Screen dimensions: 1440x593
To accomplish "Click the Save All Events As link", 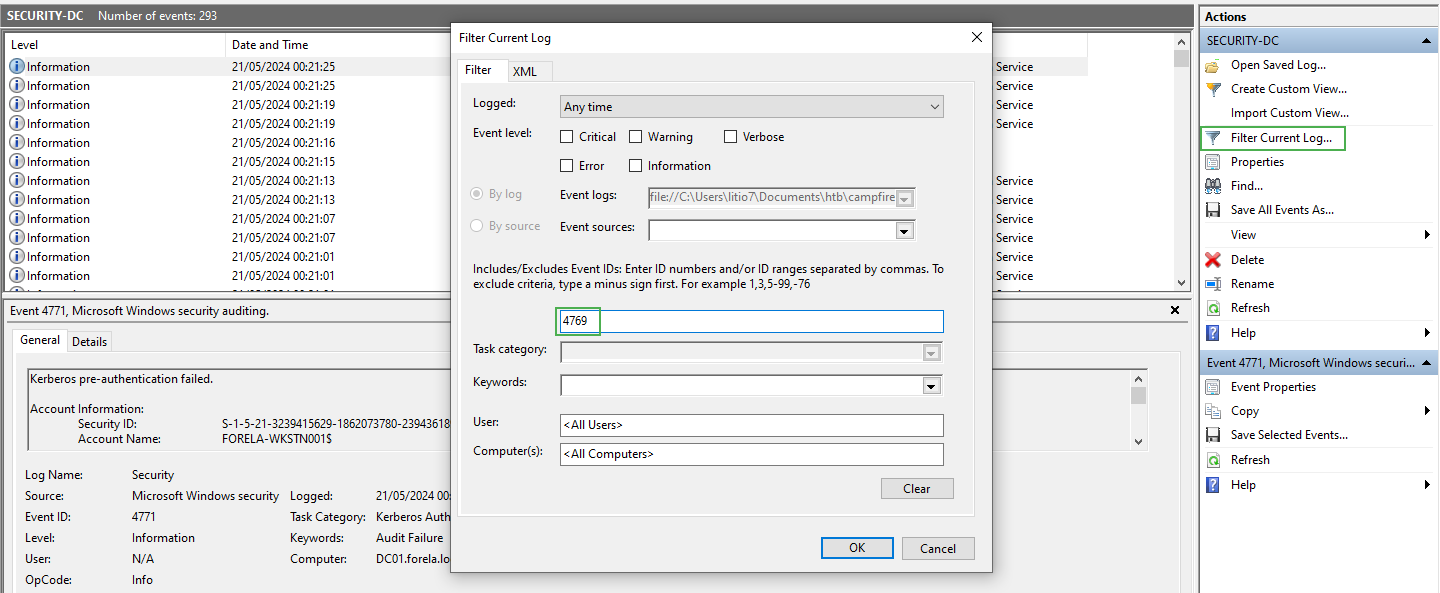I will point(1282,210).
